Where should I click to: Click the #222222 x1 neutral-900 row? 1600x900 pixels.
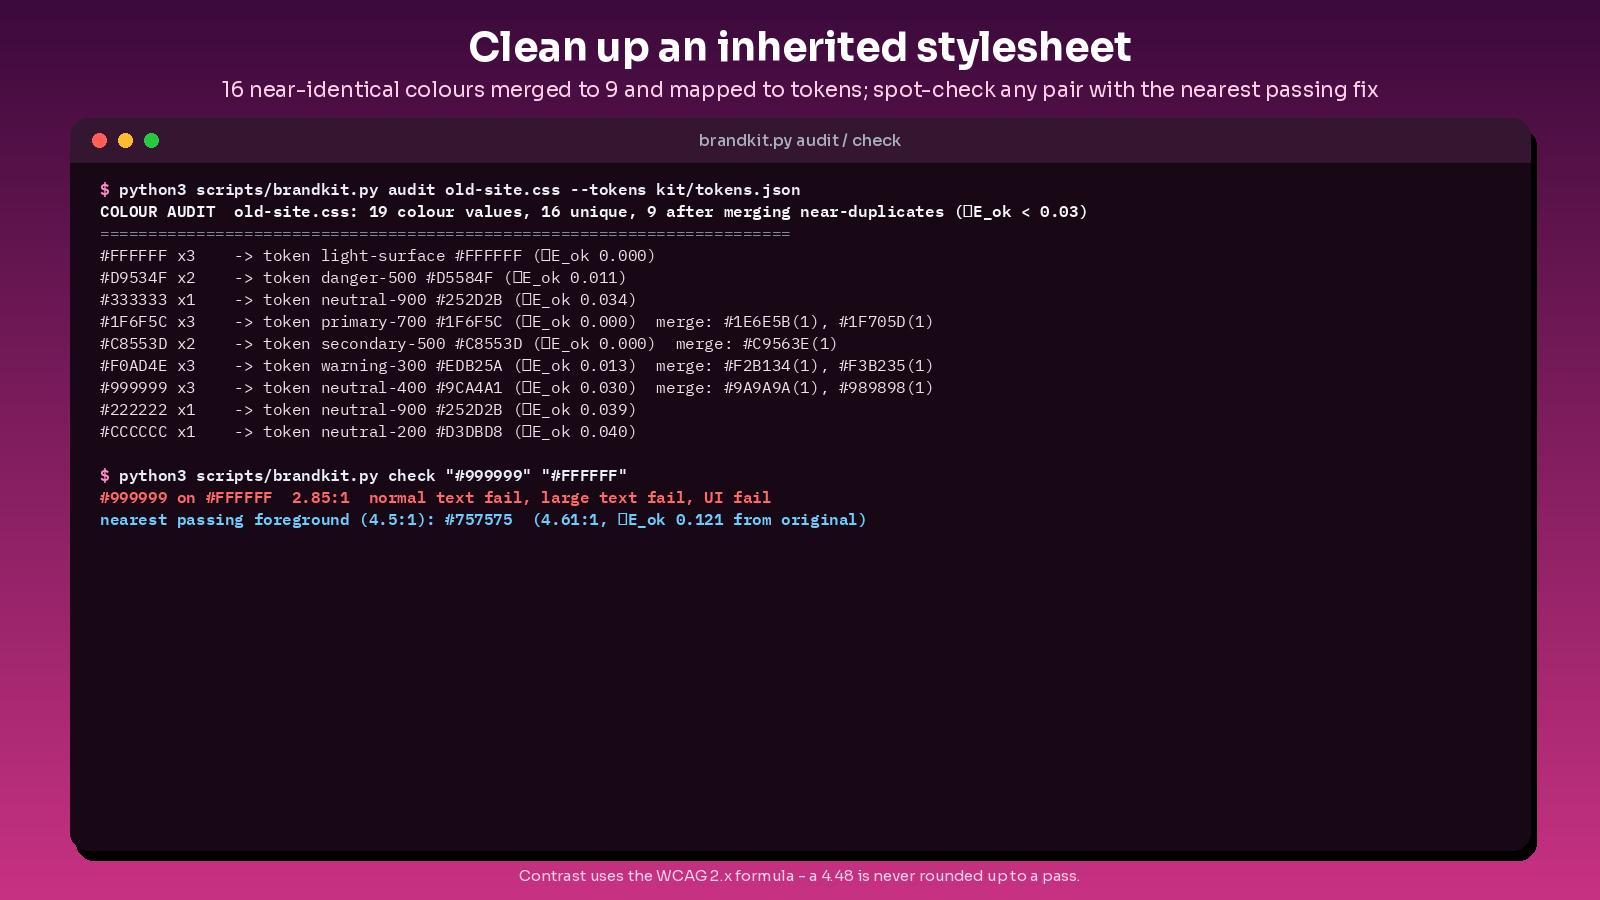(368, 409)
